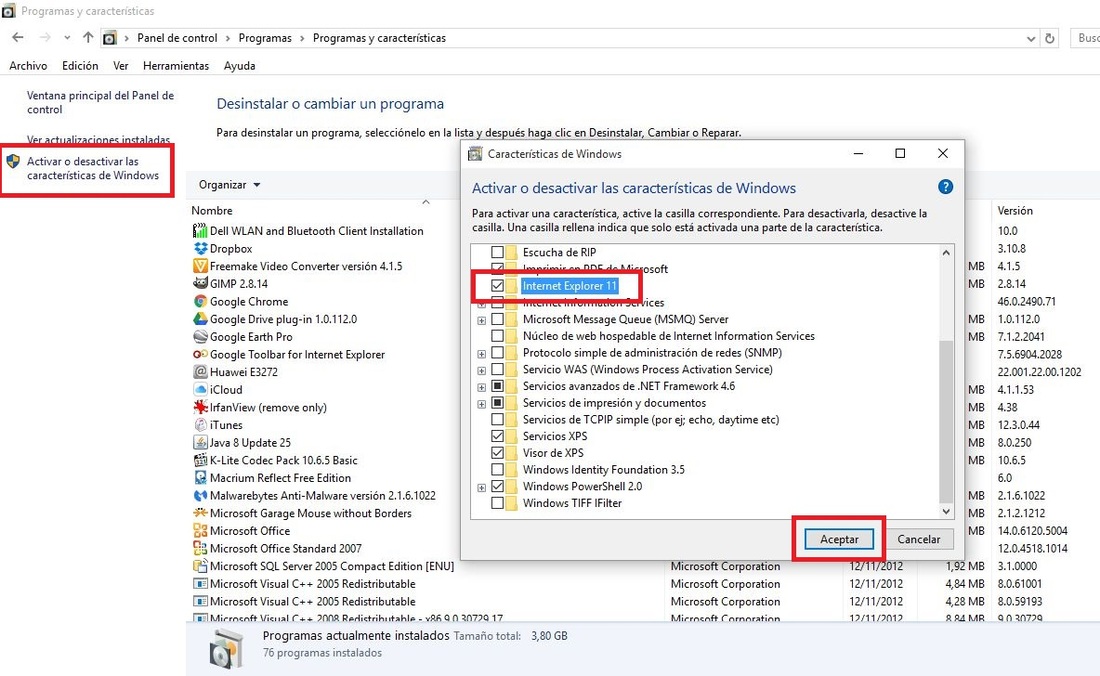Navigate to Panel de control breadcrumb
The width and height of the screenshot is (1100, 676).
click(177, 39)
